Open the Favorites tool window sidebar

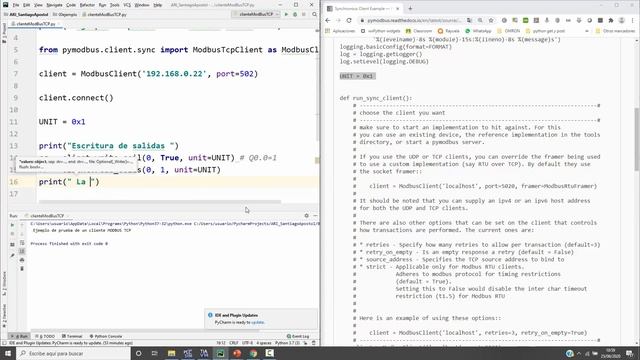pos(4,316)
